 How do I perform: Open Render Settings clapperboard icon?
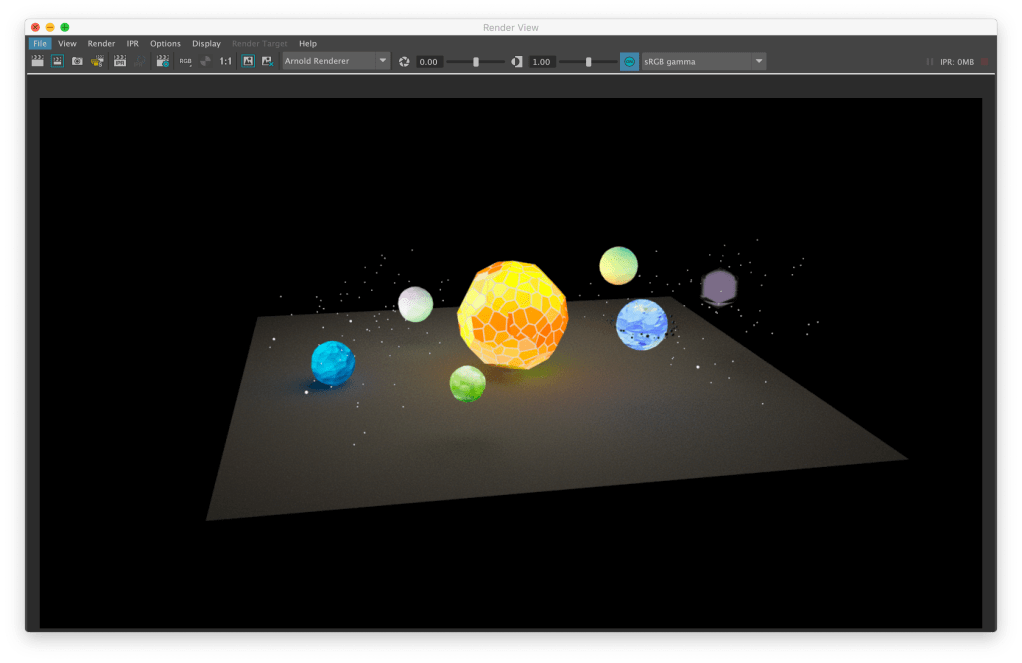[161, 62]
